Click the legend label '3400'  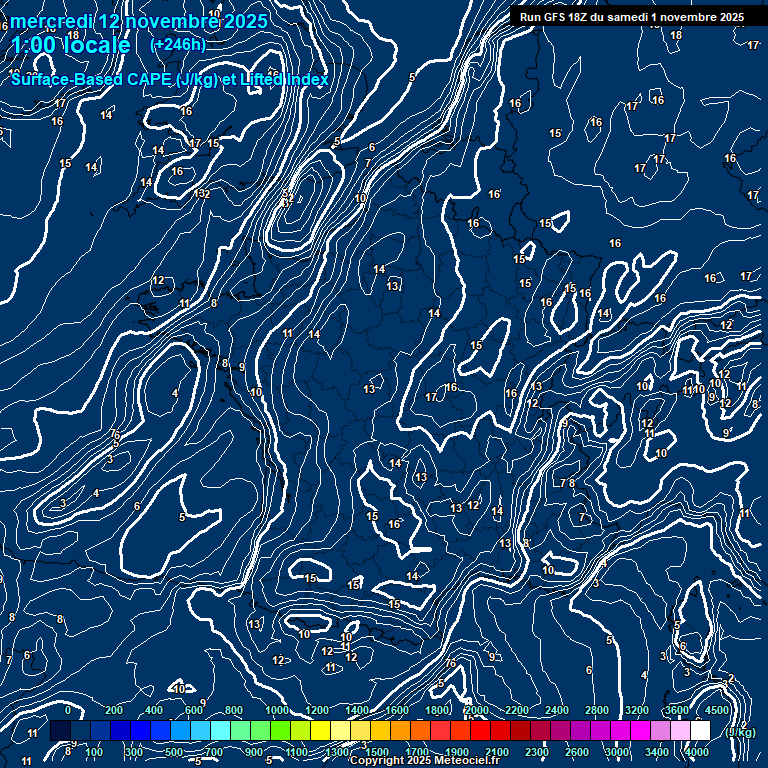657,752
